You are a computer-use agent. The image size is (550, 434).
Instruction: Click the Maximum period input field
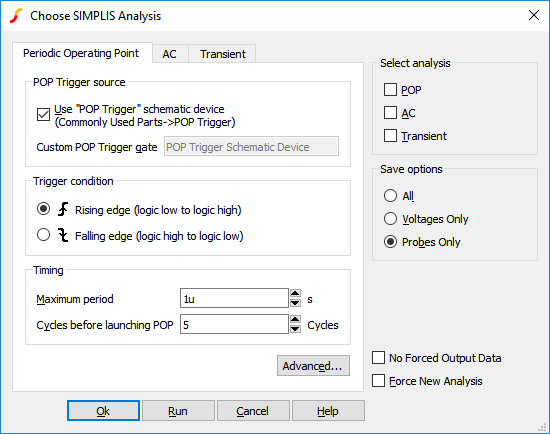click(x=234, y=298)
